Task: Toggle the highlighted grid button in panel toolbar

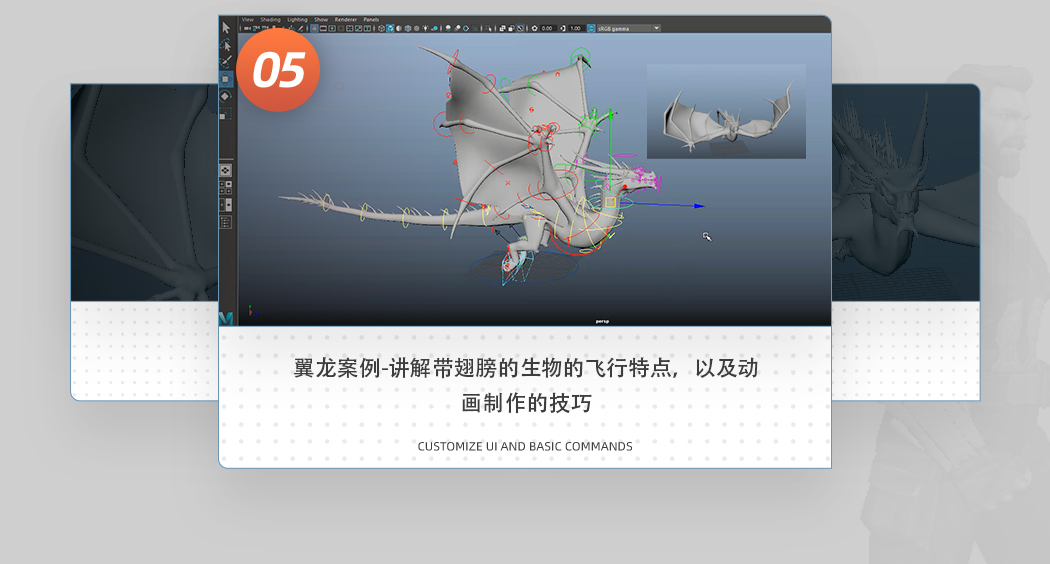Action: pyautogui.click(x=314, y=28)
